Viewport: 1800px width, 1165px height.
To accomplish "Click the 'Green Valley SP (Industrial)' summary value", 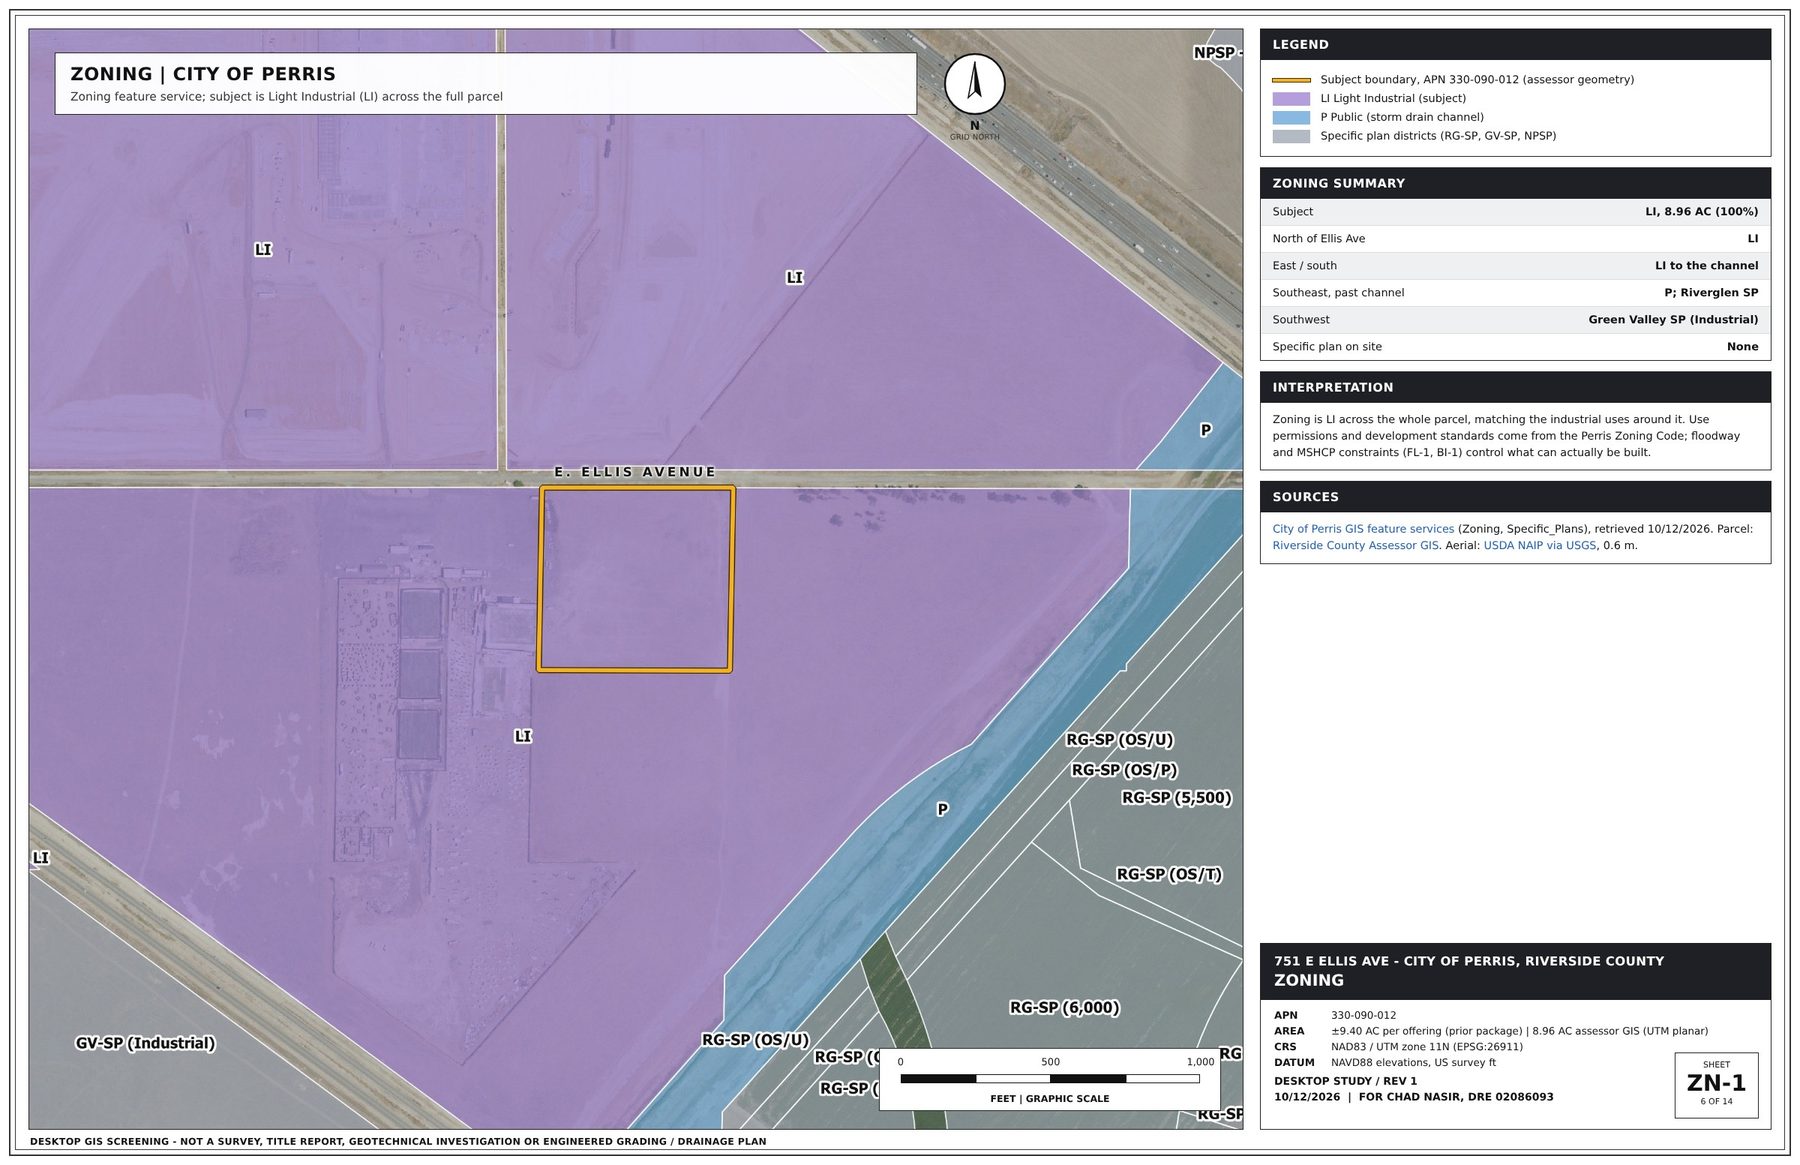I will pos(1673,320).
